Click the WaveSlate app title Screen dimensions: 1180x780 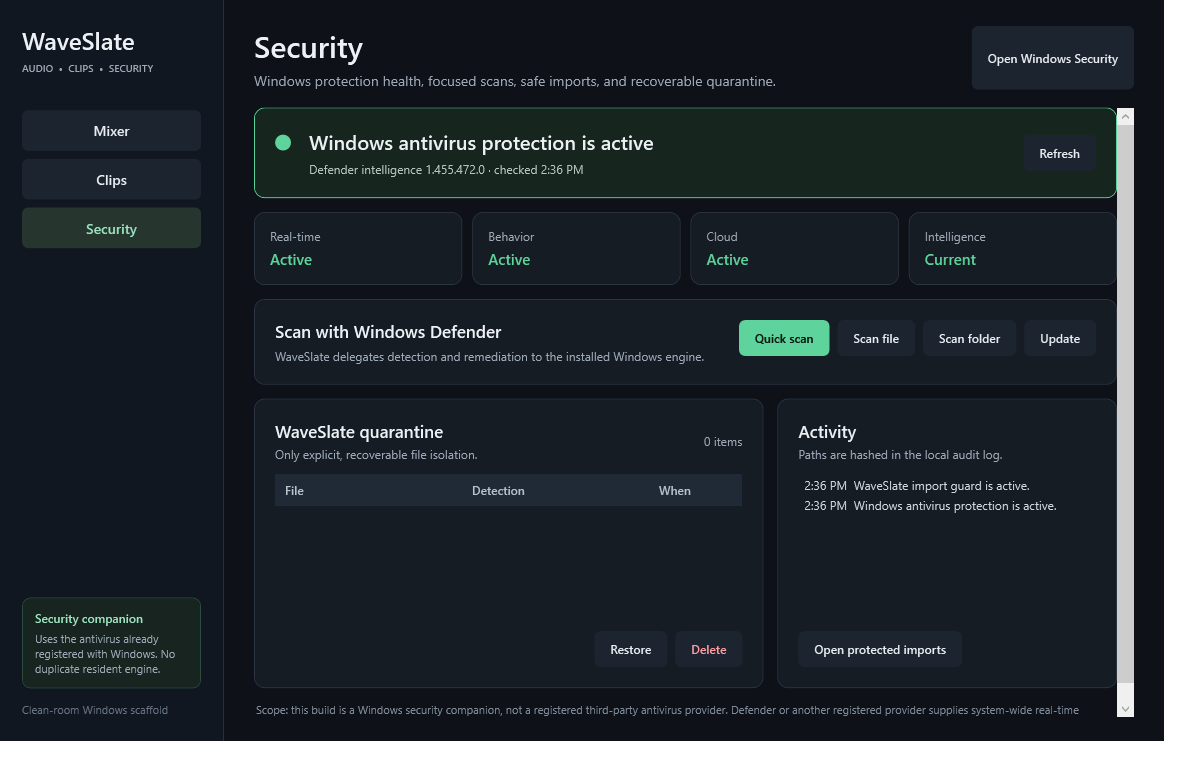point(78,42)
